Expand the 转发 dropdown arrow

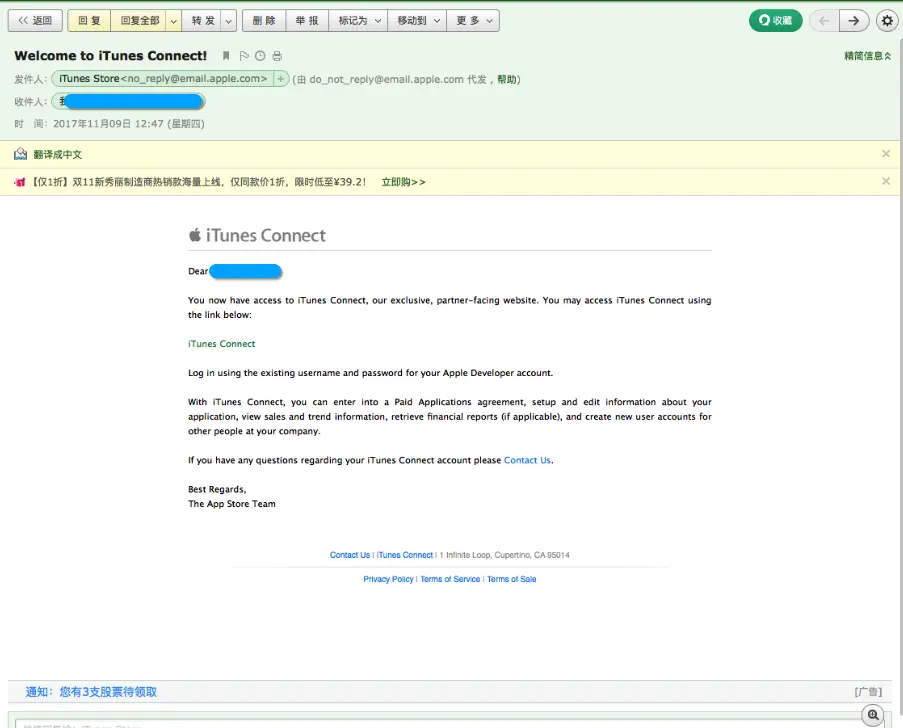pos(229,21)
